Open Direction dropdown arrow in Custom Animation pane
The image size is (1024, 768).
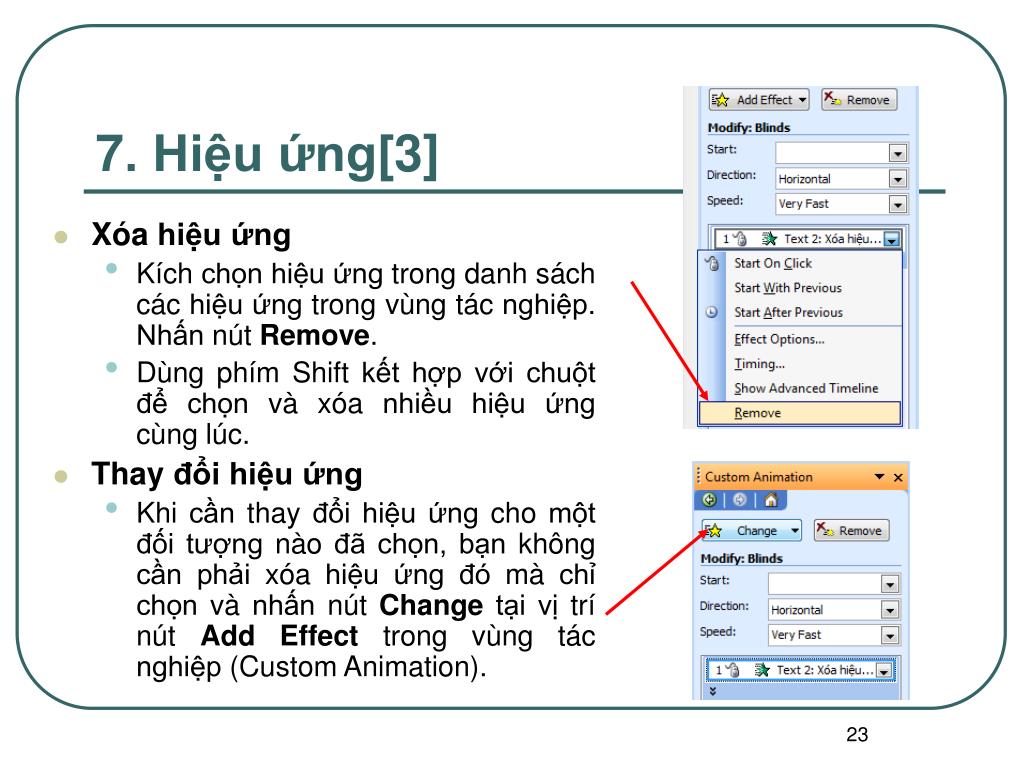coord(890,610)
